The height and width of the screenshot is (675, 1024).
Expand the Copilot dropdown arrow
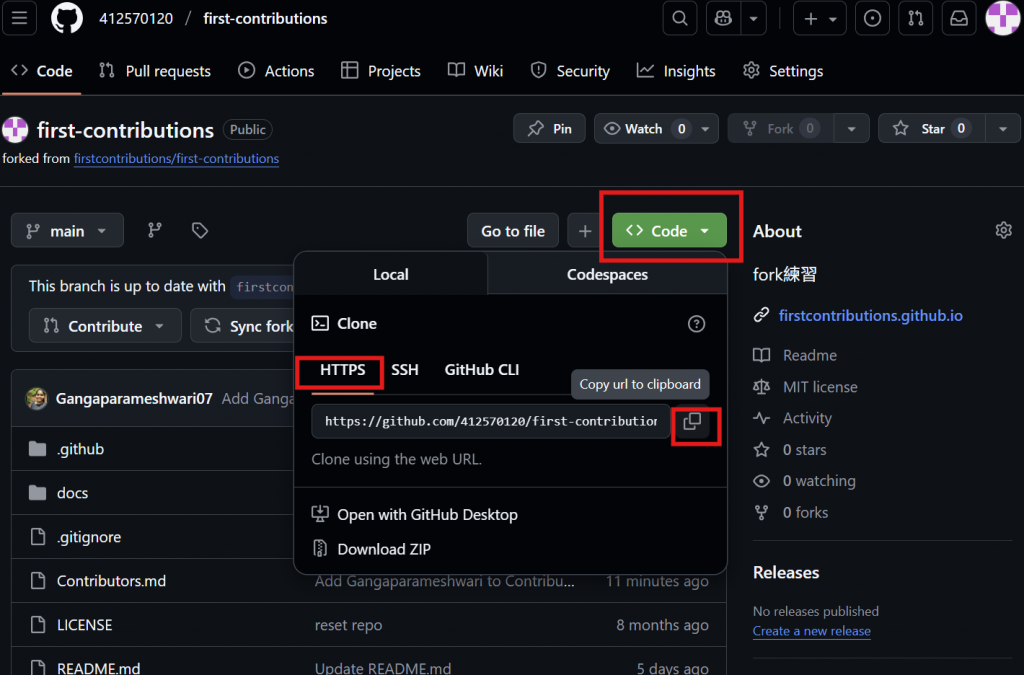click(x=754, y=18)
